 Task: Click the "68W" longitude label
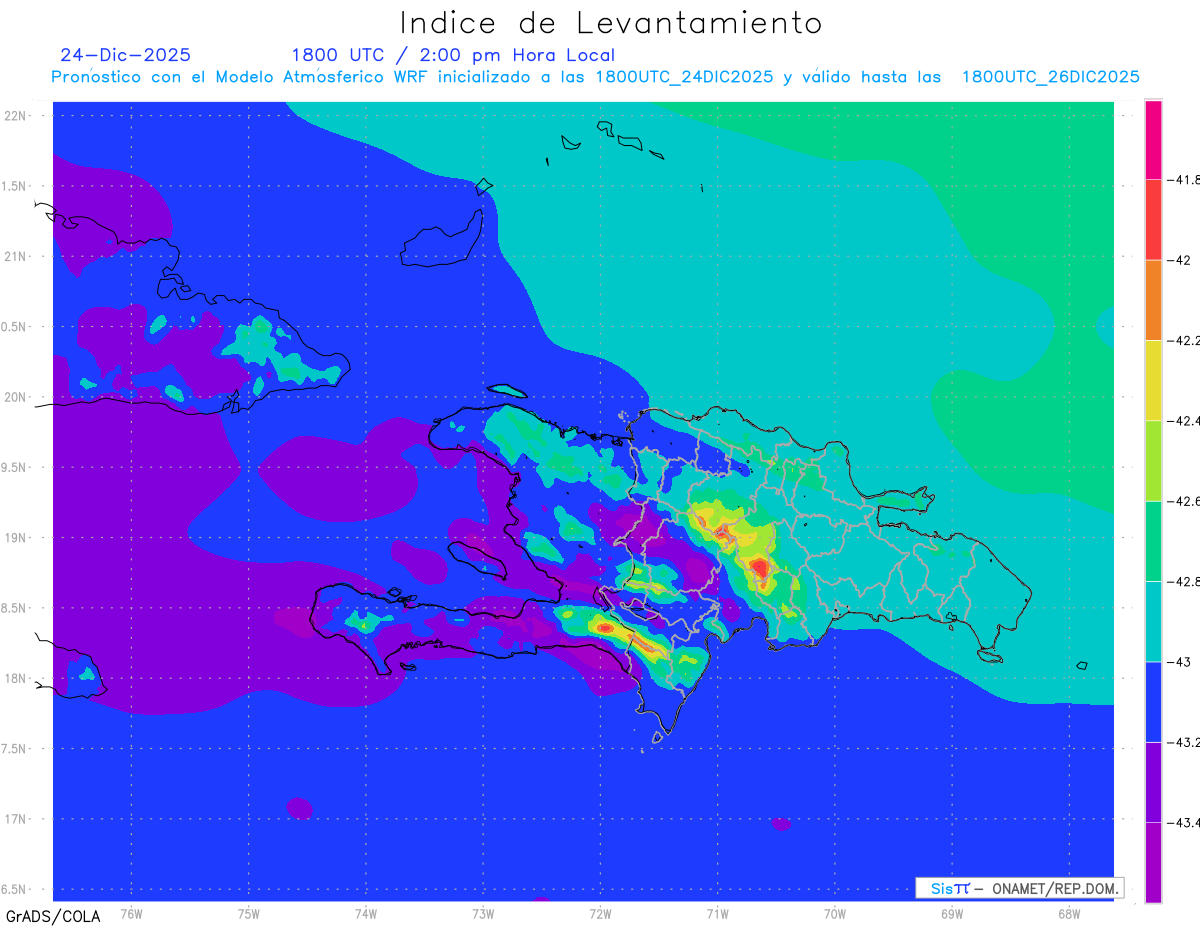[1069, 913]
